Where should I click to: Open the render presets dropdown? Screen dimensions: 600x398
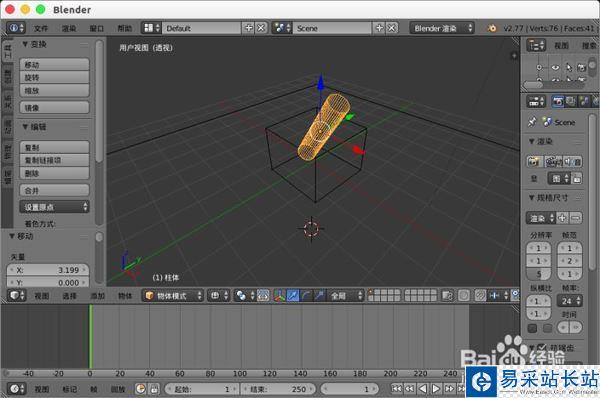(x=540, y=218)
